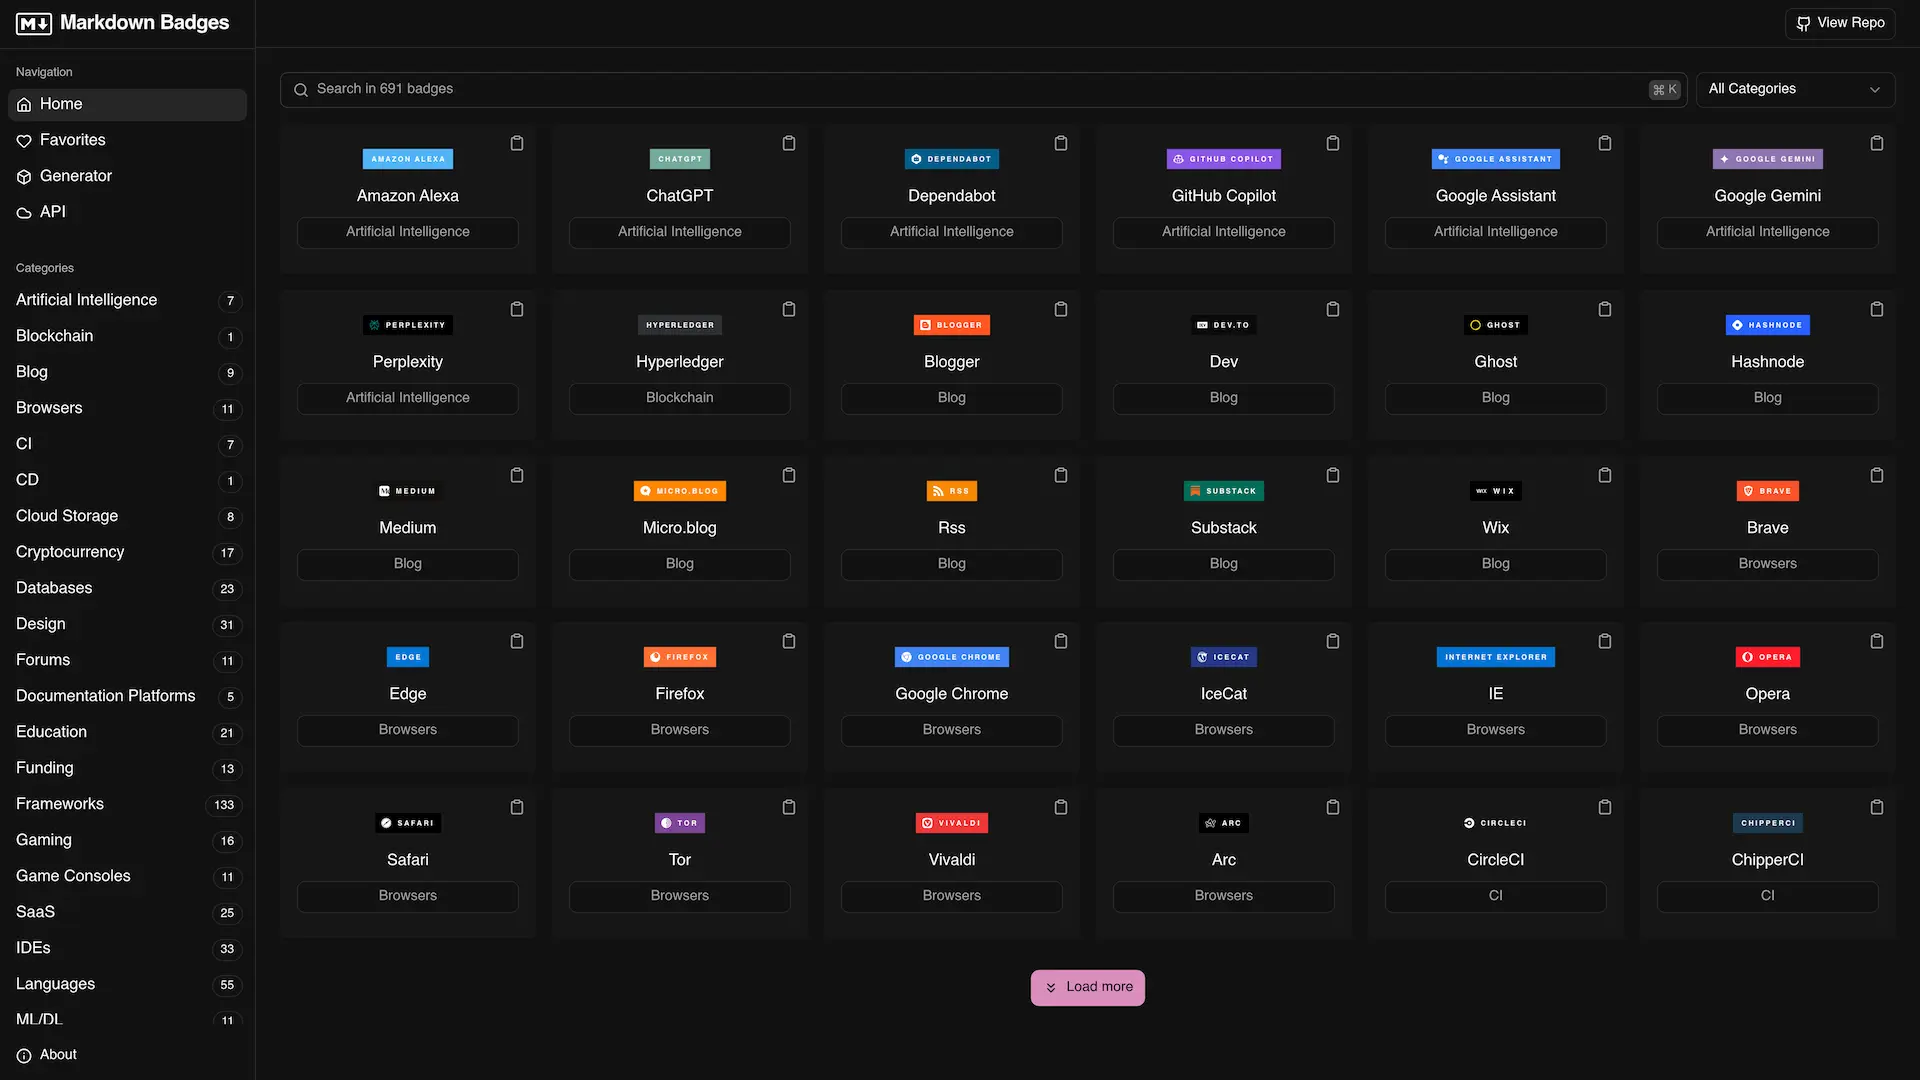This screenshot has height=1080, width=1920.
Task: Copy the Substack badge
Action: click(x=1333, y=475)
